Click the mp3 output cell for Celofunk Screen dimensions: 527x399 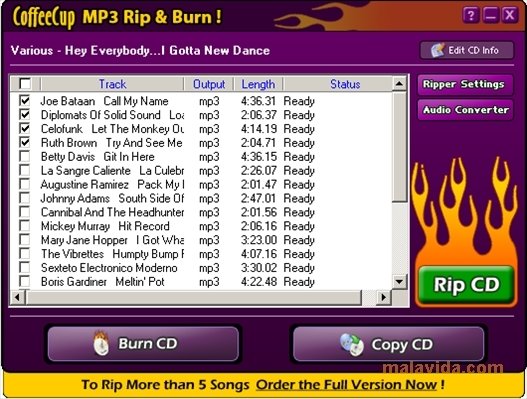point(209,129)
